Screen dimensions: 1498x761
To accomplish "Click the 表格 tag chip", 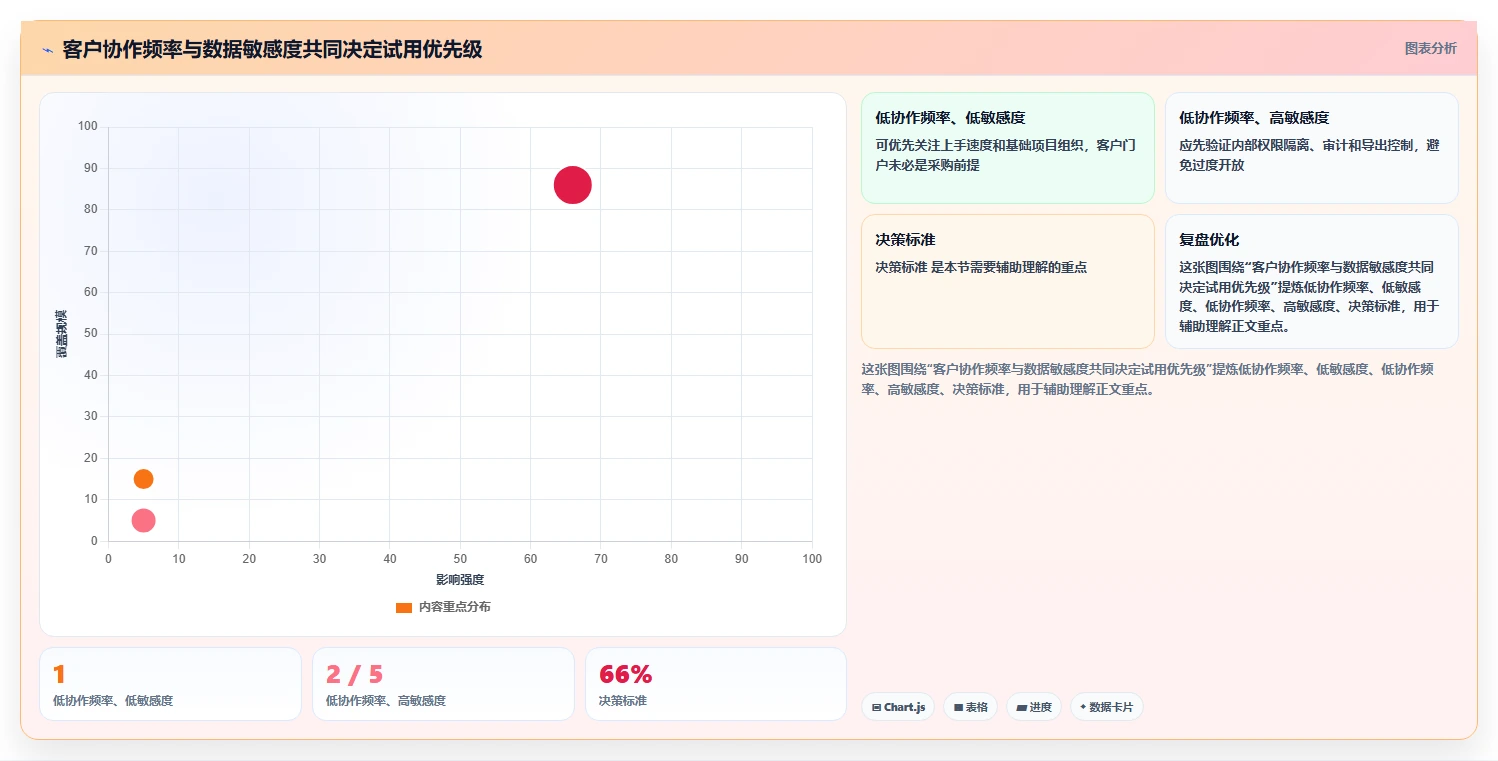I will [x=970, y=707].
